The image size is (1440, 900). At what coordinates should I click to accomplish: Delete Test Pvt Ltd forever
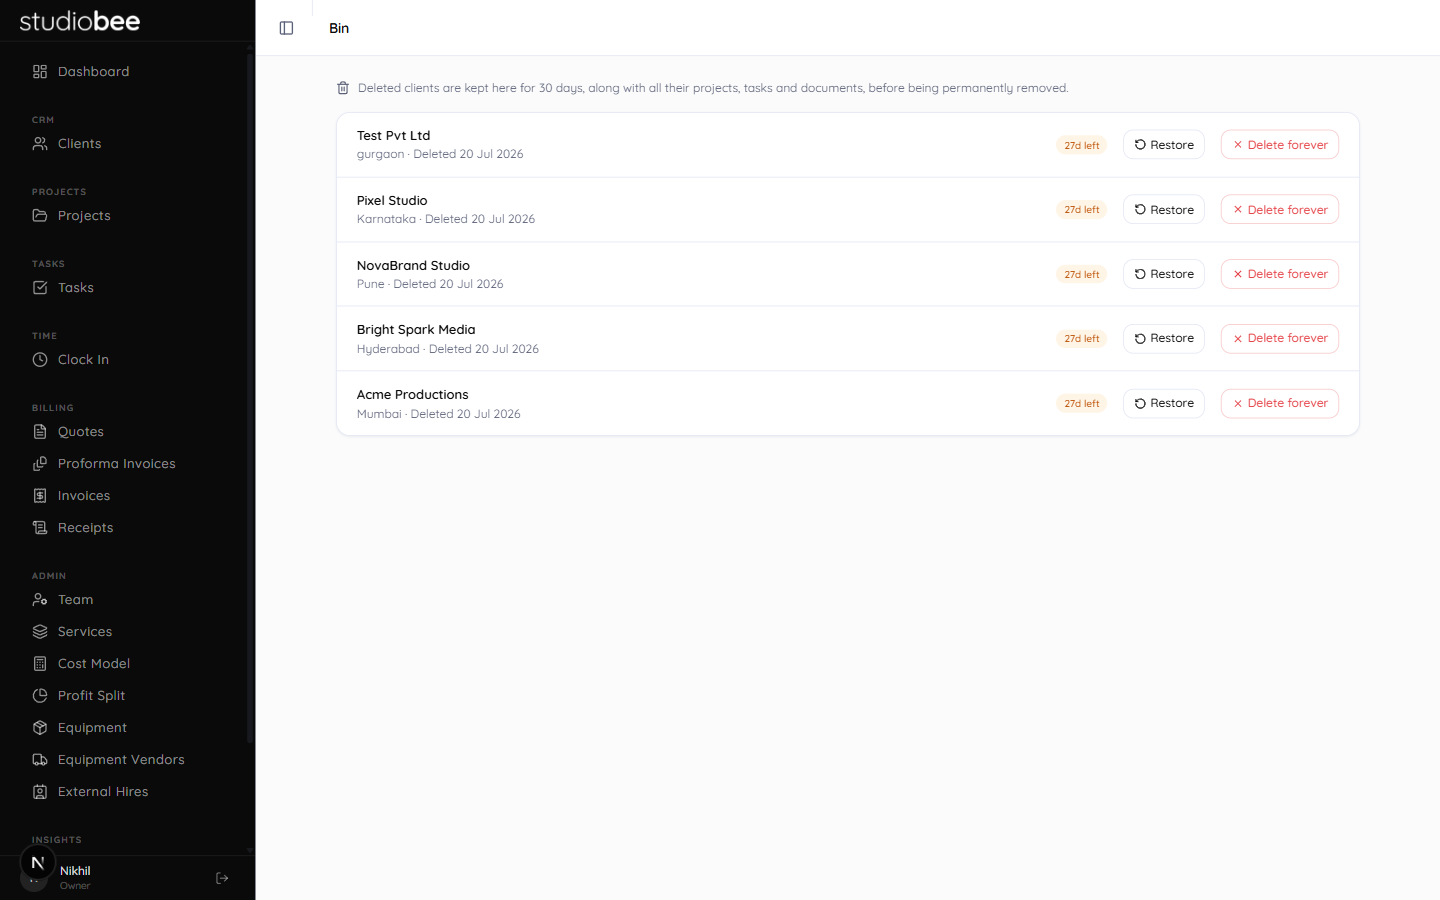click(x=1280, y=145)
